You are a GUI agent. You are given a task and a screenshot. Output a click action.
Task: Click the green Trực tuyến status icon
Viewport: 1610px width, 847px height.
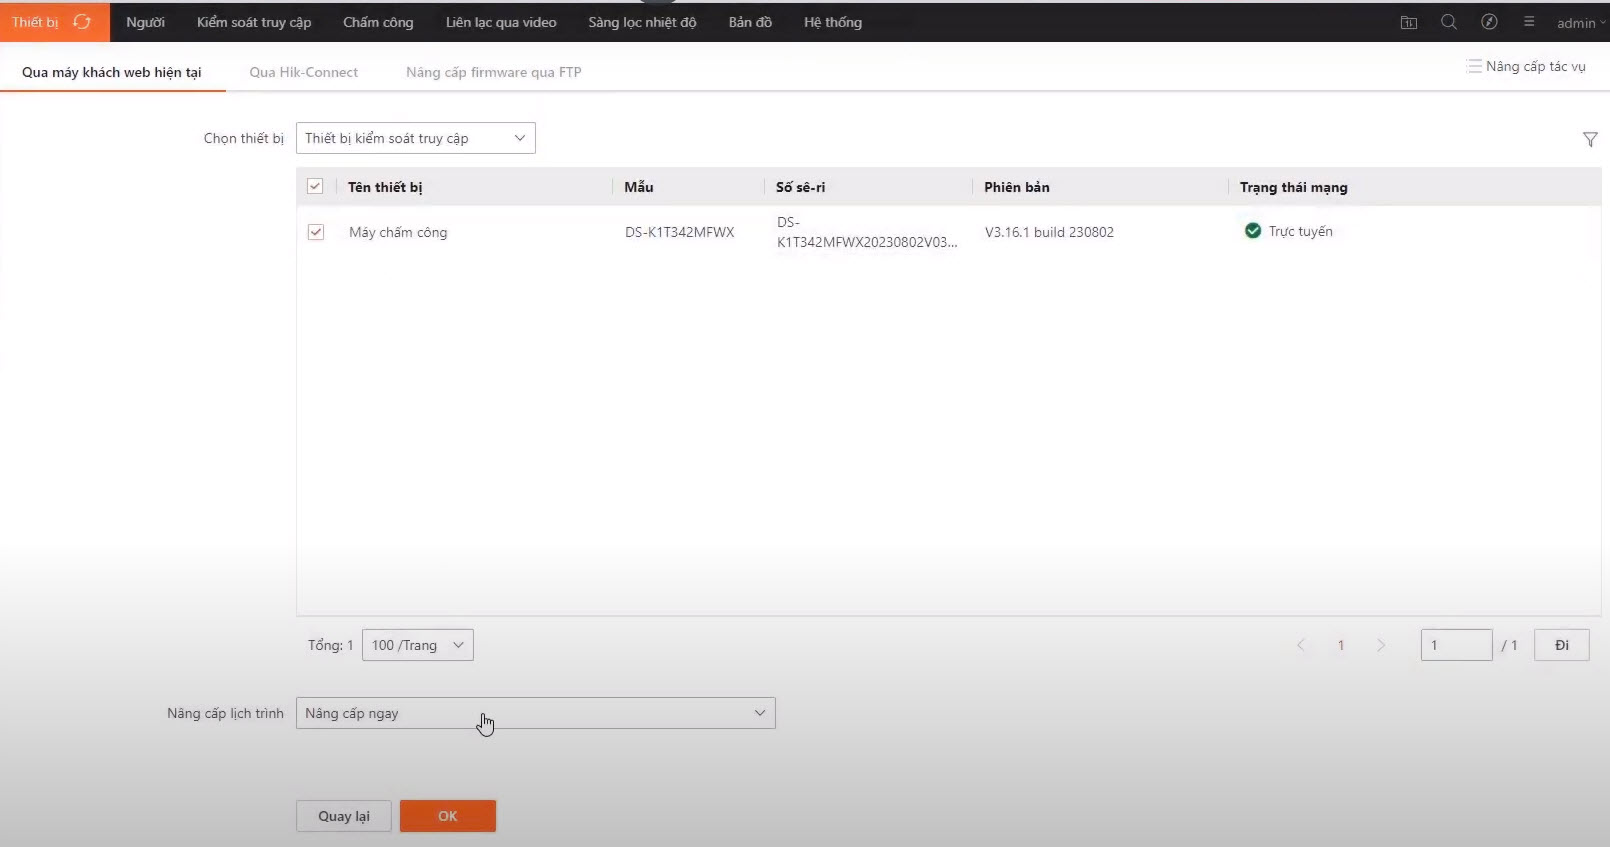[1252, 231]
